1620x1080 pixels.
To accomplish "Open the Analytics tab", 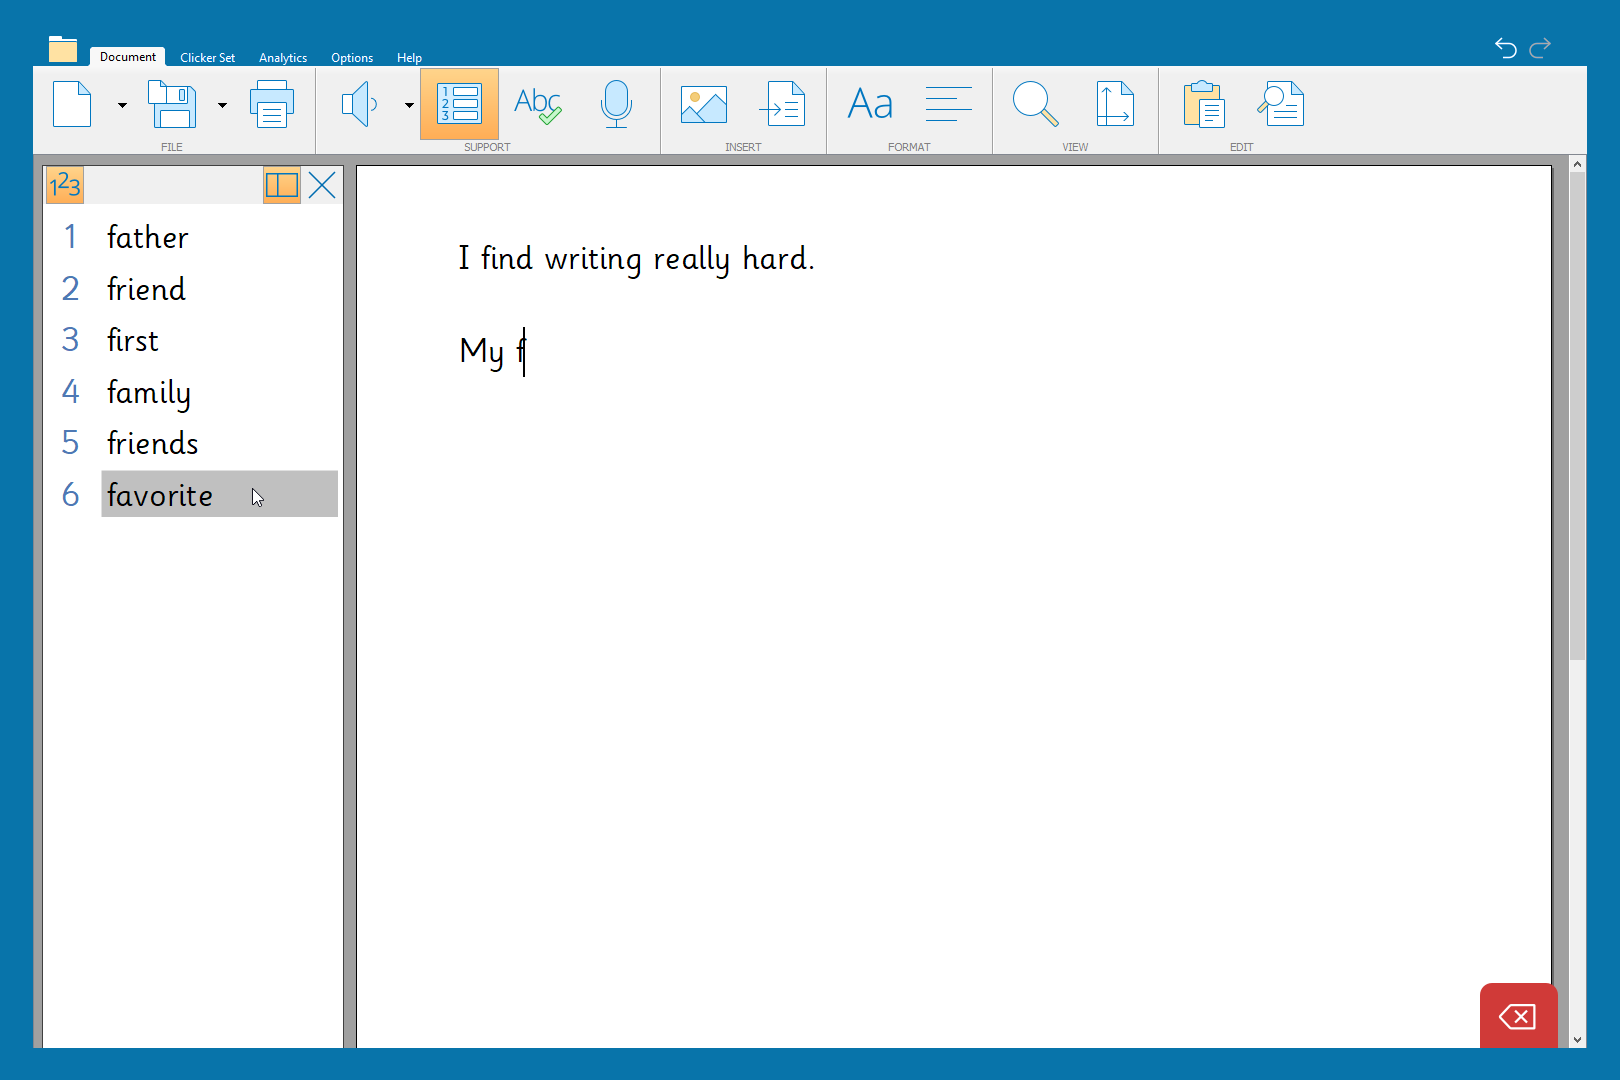I will 282,58.
